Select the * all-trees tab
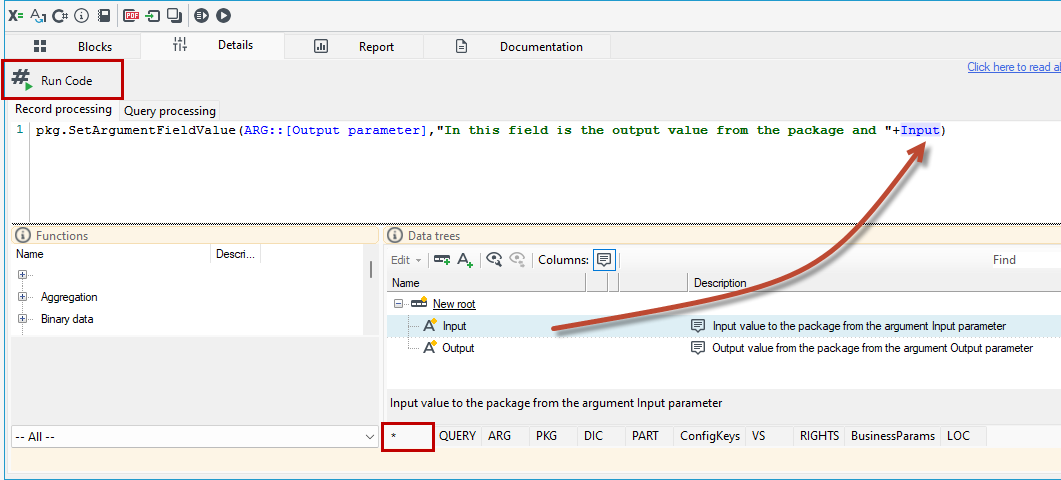Viewport: 1061px width, 480px height. coord(408,437)
